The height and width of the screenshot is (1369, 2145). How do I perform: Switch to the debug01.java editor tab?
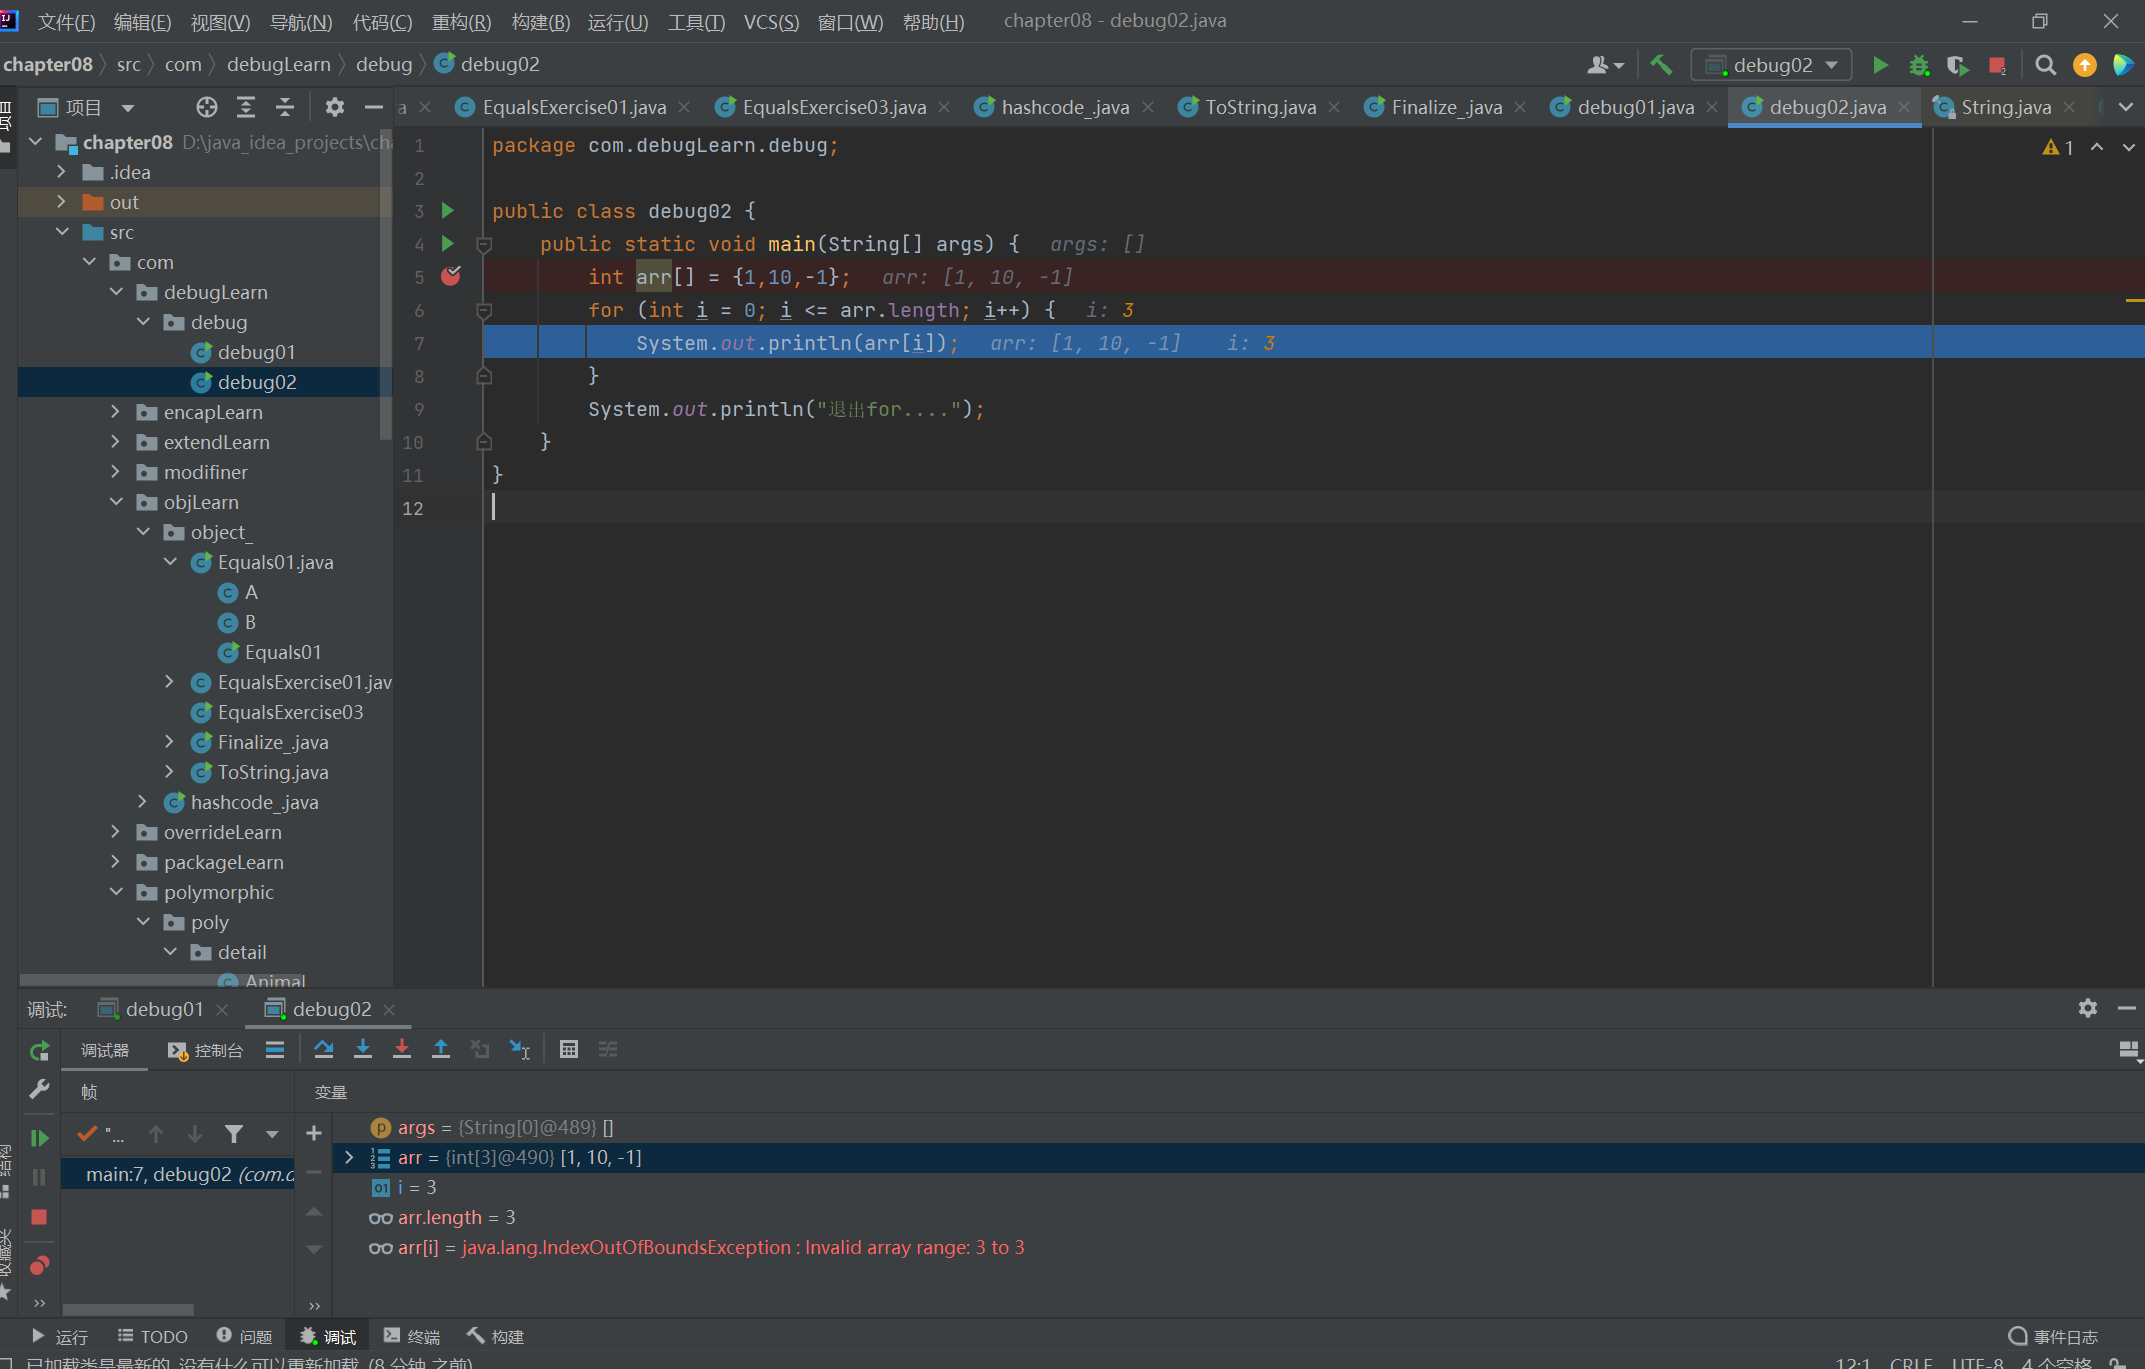click(1634, 107)
